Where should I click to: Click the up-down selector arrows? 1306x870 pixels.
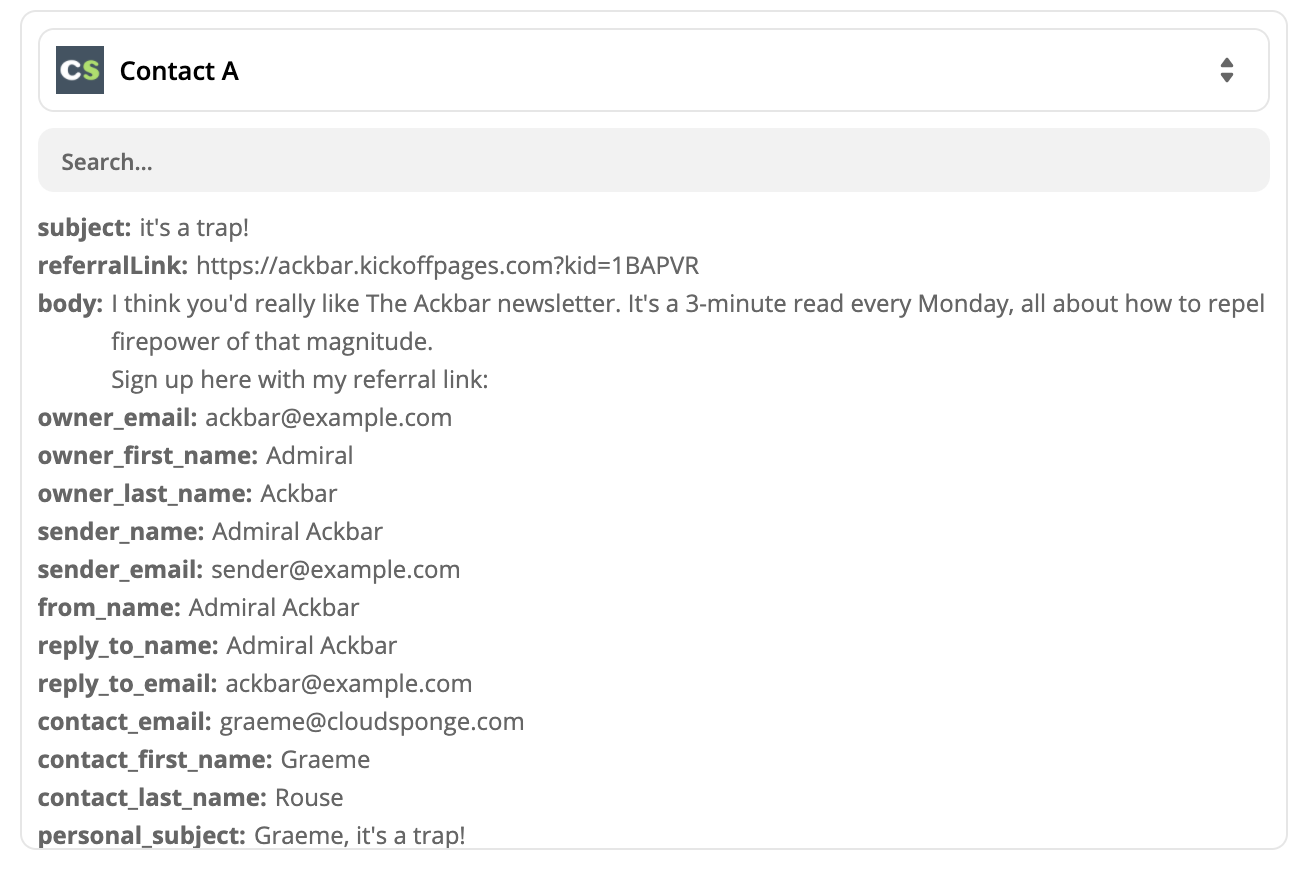[1227, 70]
